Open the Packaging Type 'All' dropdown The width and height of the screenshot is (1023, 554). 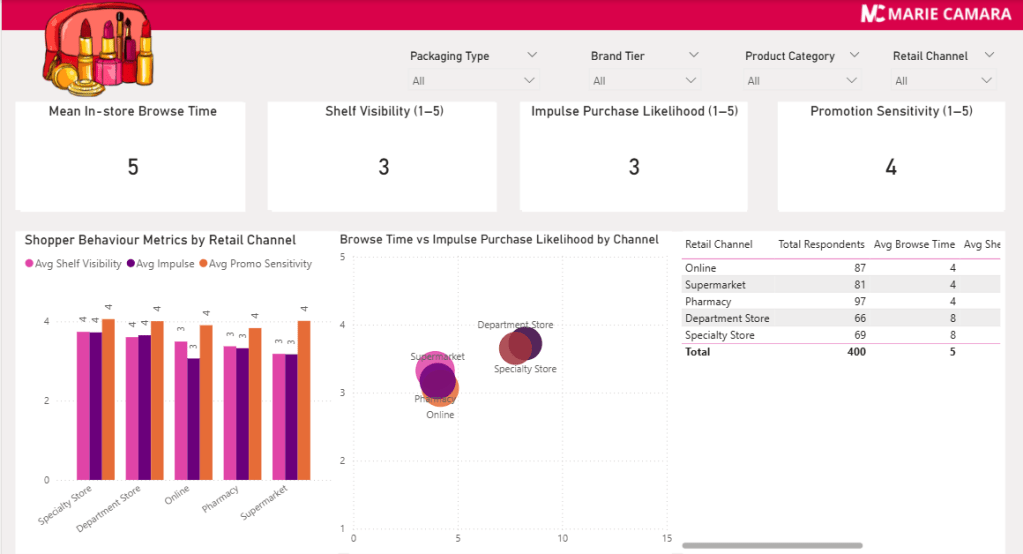pyautogui.click(x=475, y=81)
